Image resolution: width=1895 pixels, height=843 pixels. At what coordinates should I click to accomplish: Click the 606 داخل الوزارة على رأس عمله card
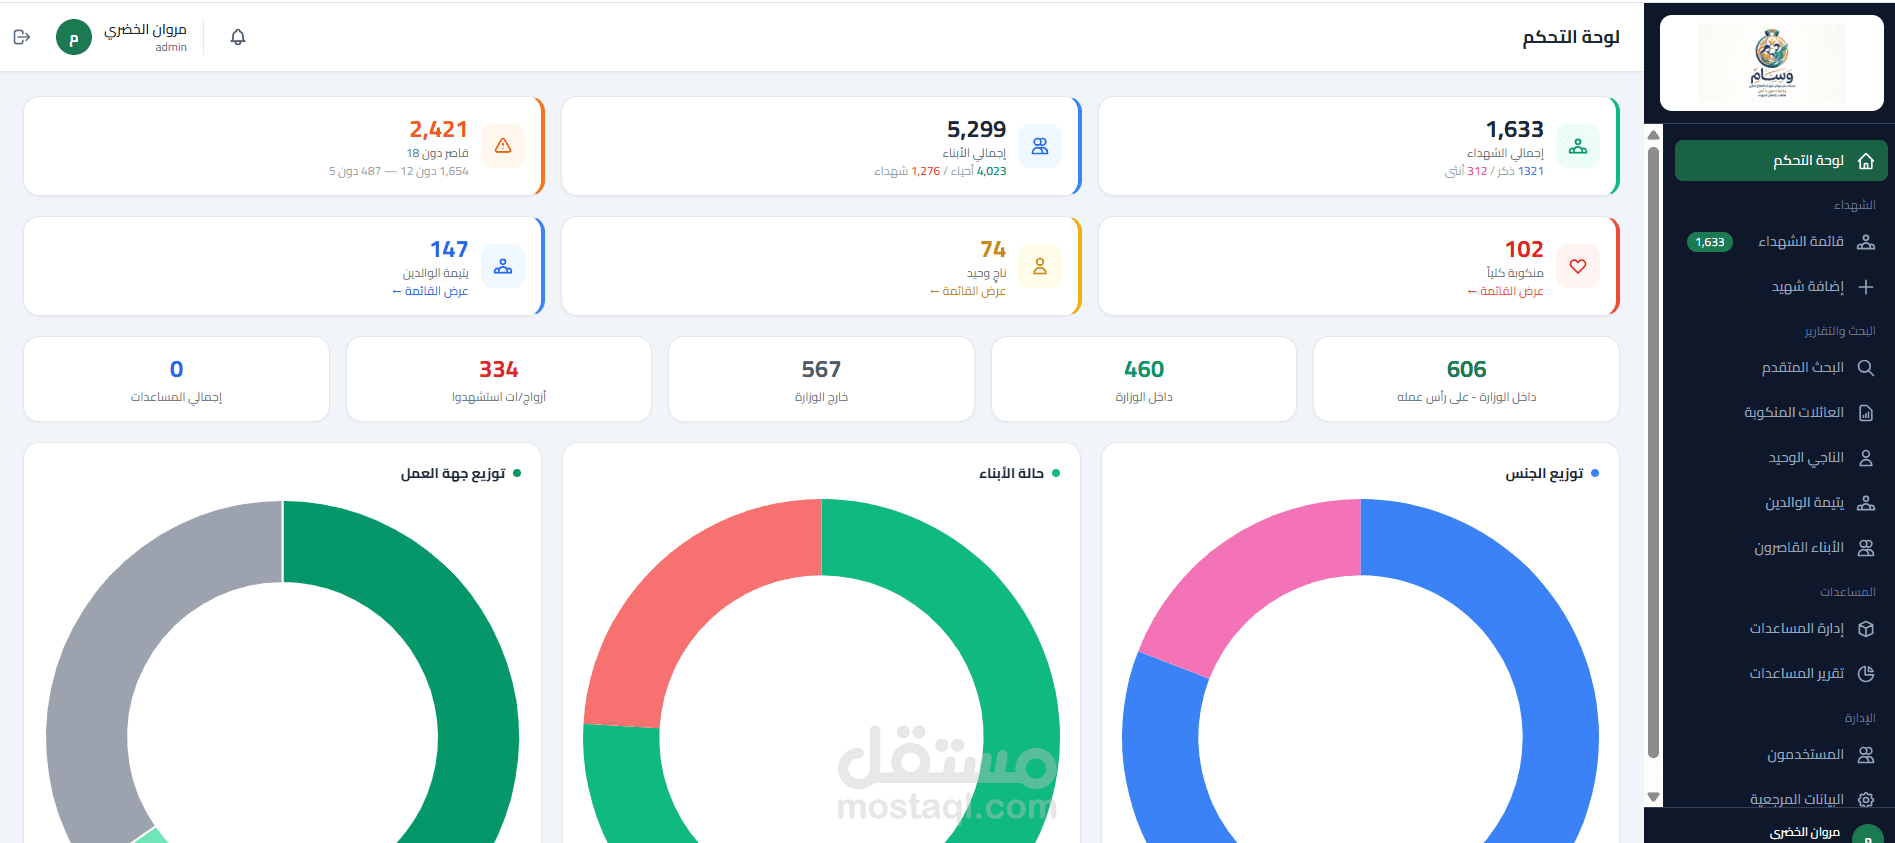(x=1466, y=379)
